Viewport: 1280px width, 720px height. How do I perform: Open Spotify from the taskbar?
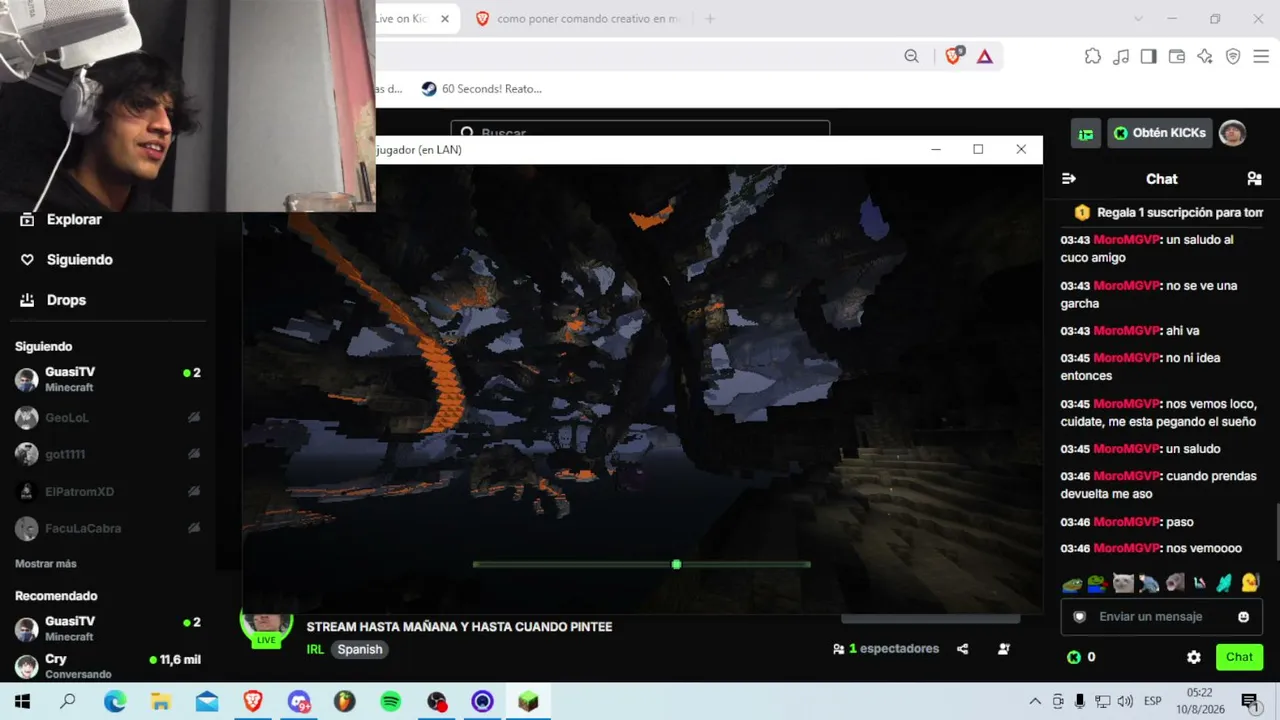391,701
